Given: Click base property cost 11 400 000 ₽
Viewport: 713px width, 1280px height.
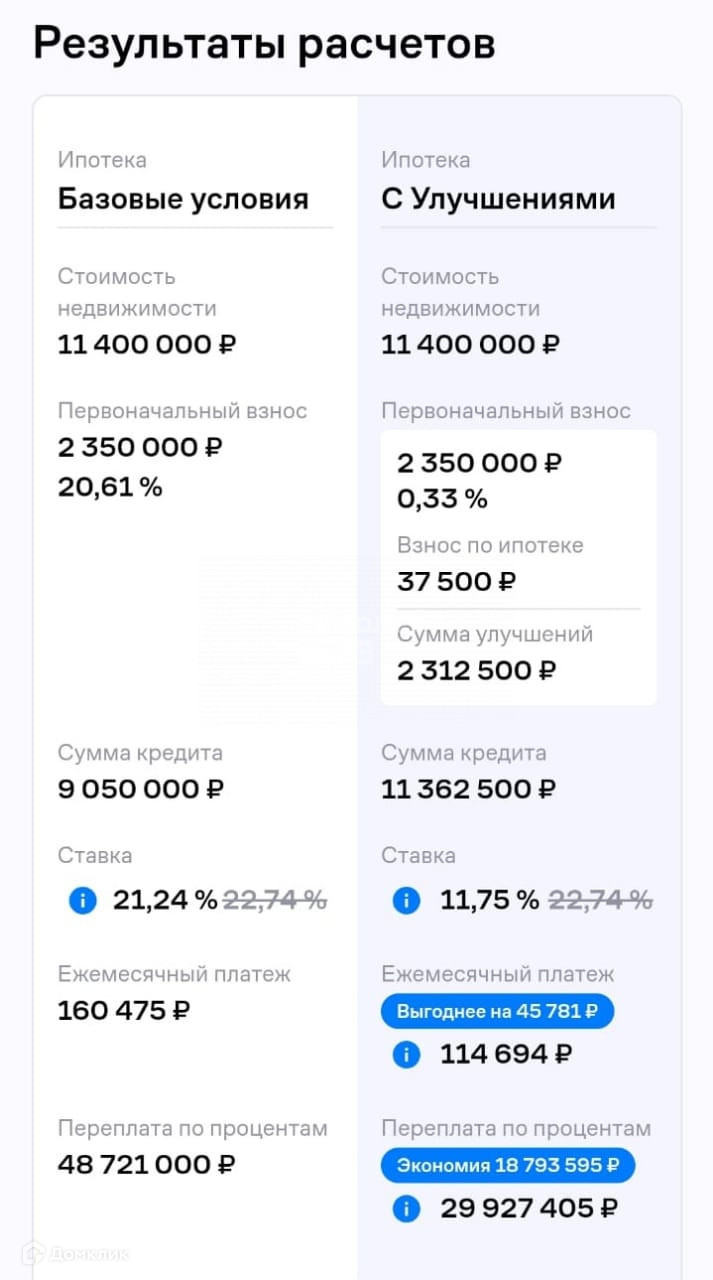Looking at the screenshot, I should click(x=147, y=345).
